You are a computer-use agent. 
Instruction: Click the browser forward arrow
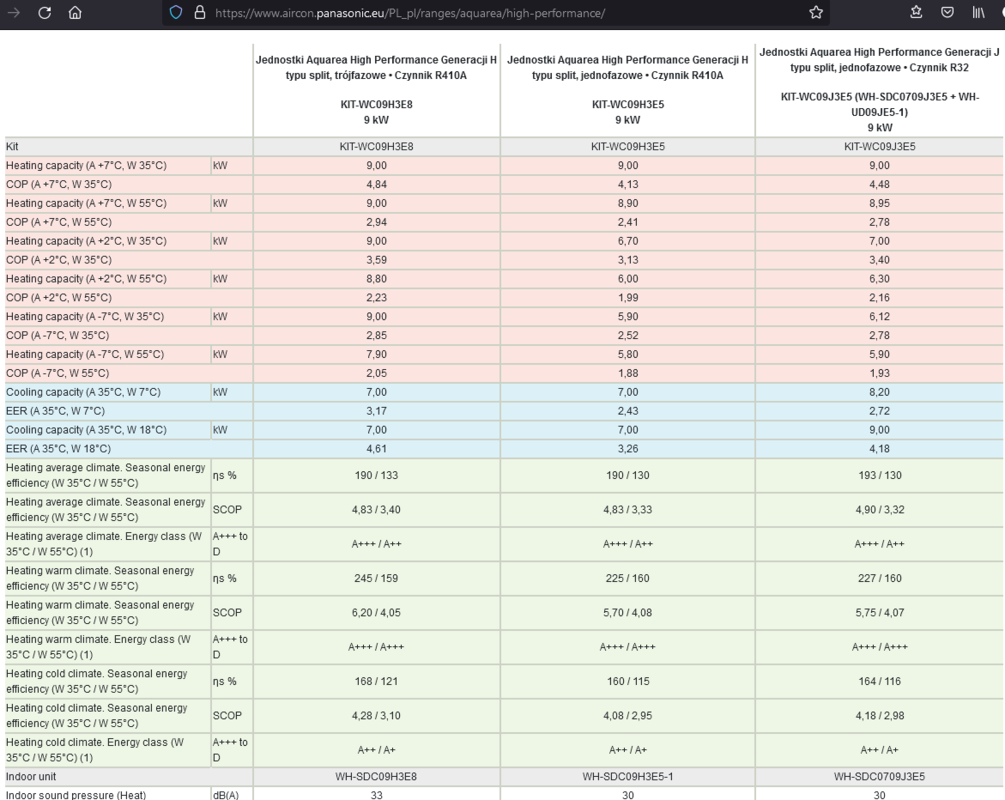(13, 13)
